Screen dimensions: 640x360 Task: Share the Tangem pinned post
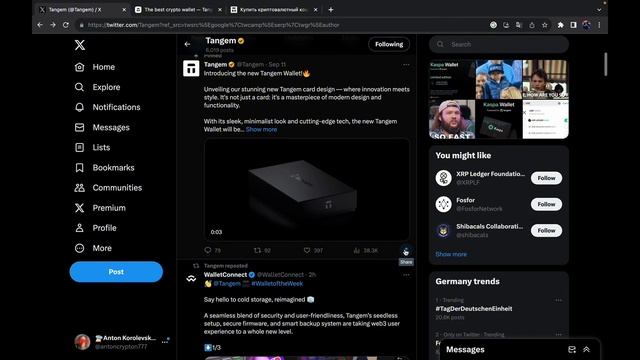coord(406,251)
